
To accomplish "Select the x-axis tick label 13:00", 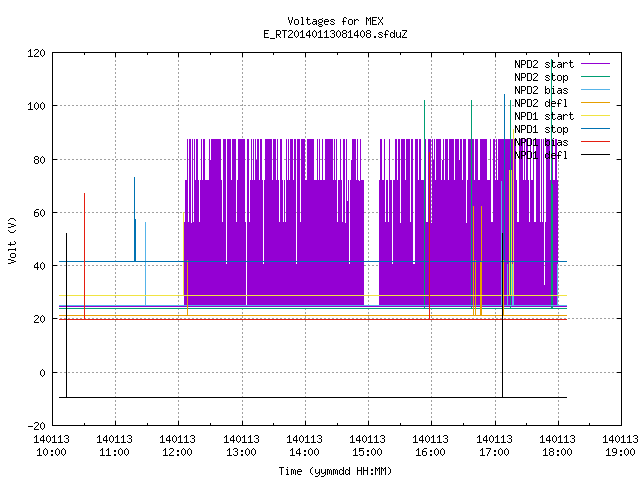I will 242,453.
